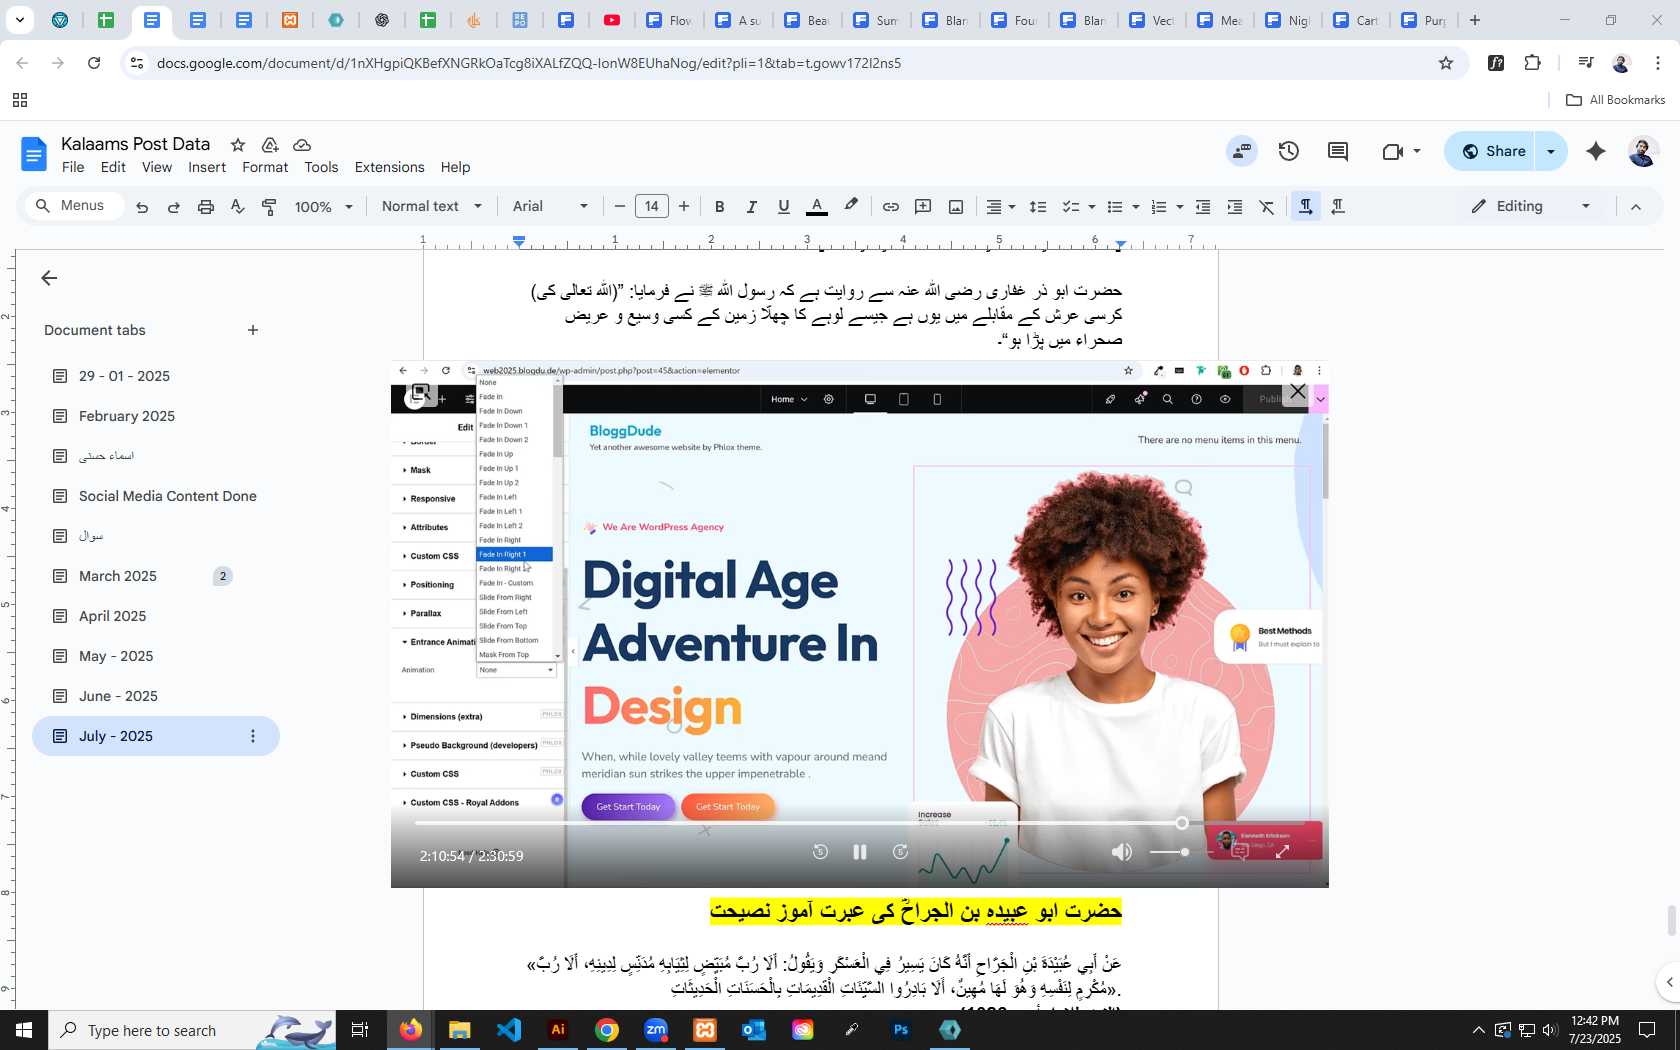The width and height of the screenshot is (1680, 1050).
Task: Clear formatting using the toolbar icon
Action: [x=1267, y=207]
